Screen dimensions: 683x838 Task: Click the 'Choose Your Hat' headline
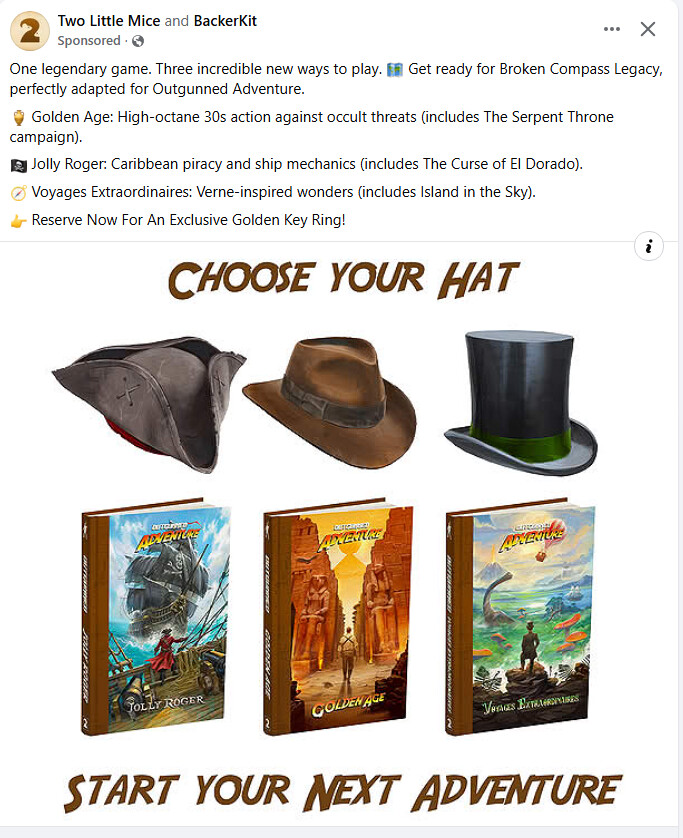343,279
